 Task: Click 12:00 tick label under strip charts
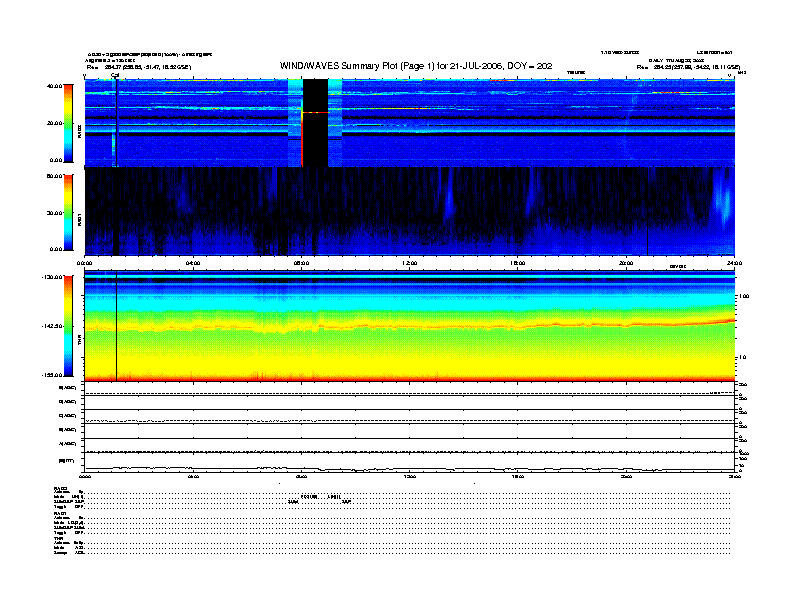(x=410, y=476)
